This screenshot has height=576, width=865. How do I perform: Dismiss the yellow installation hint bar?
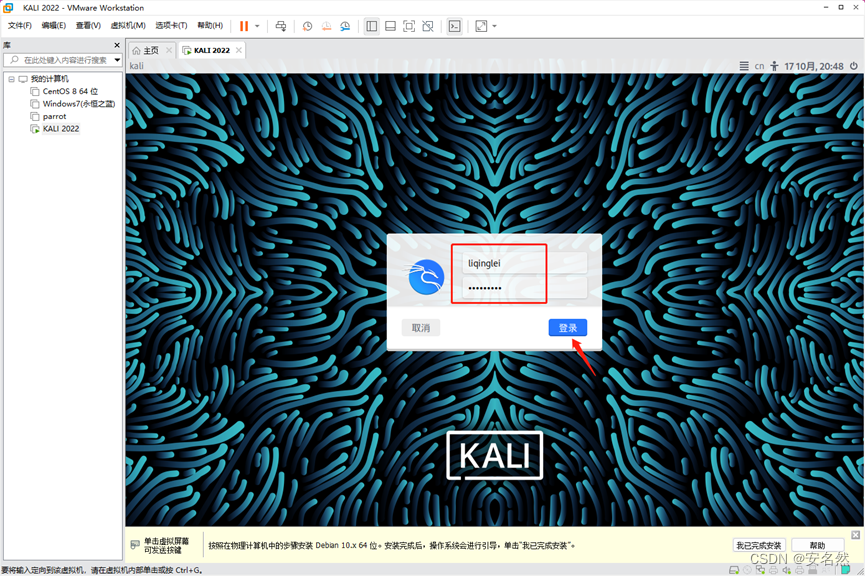point(855,535)
